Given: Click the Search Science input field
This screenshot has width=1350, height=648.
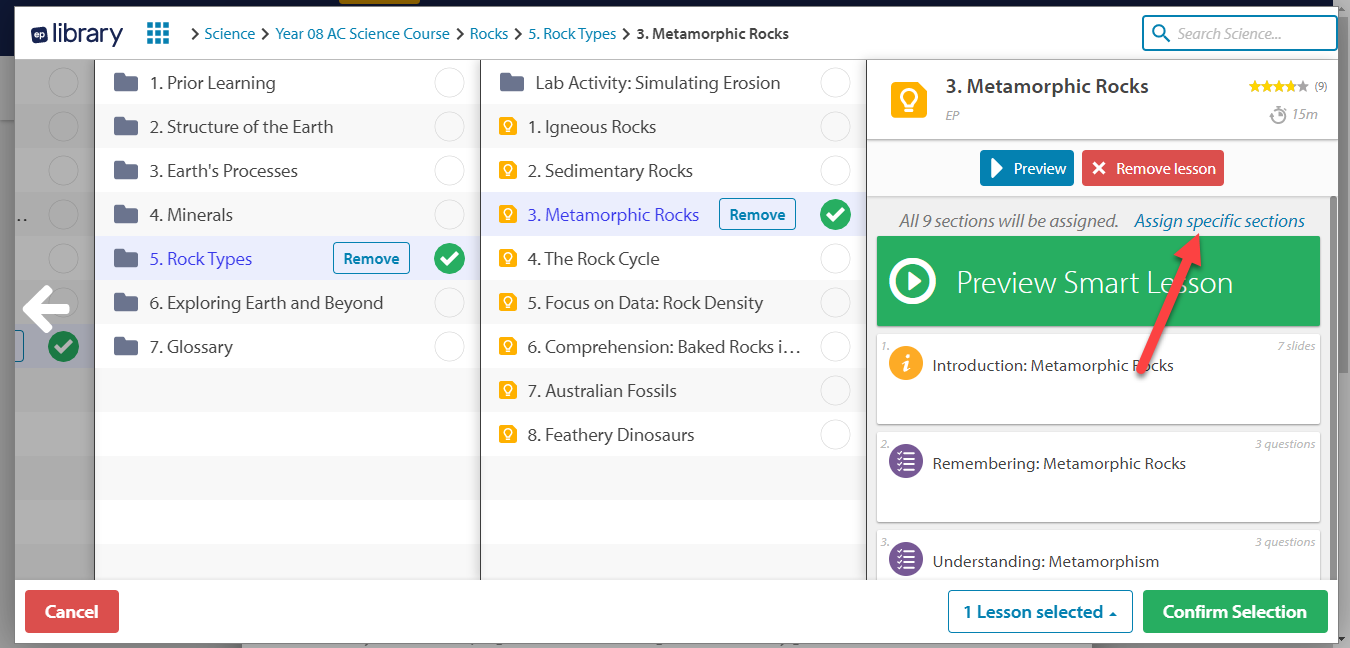Looking at the screenshot, I should 1250,33.
